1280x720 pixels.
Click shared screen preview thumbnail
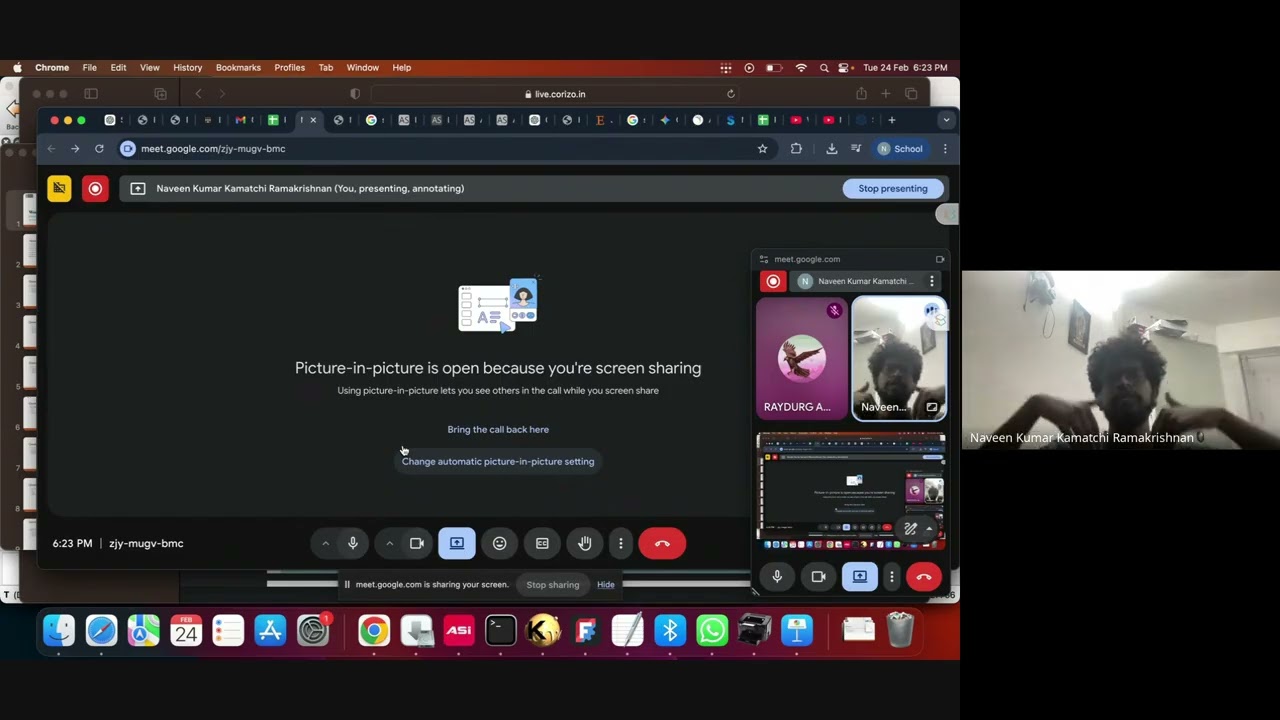(x=851, y=491)
